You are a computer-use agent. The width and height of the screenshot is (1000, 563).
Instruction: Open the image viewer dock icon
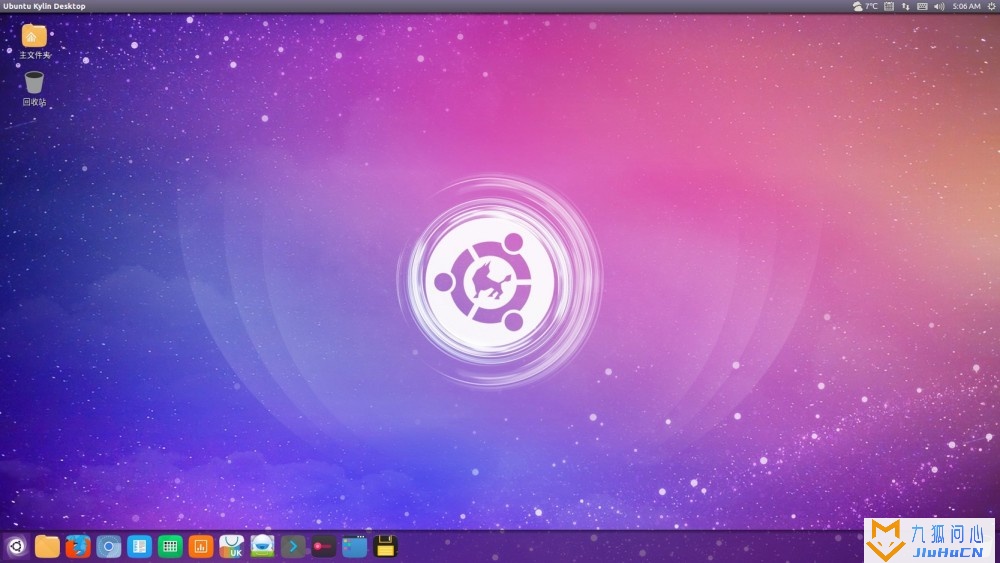[262, 546]
